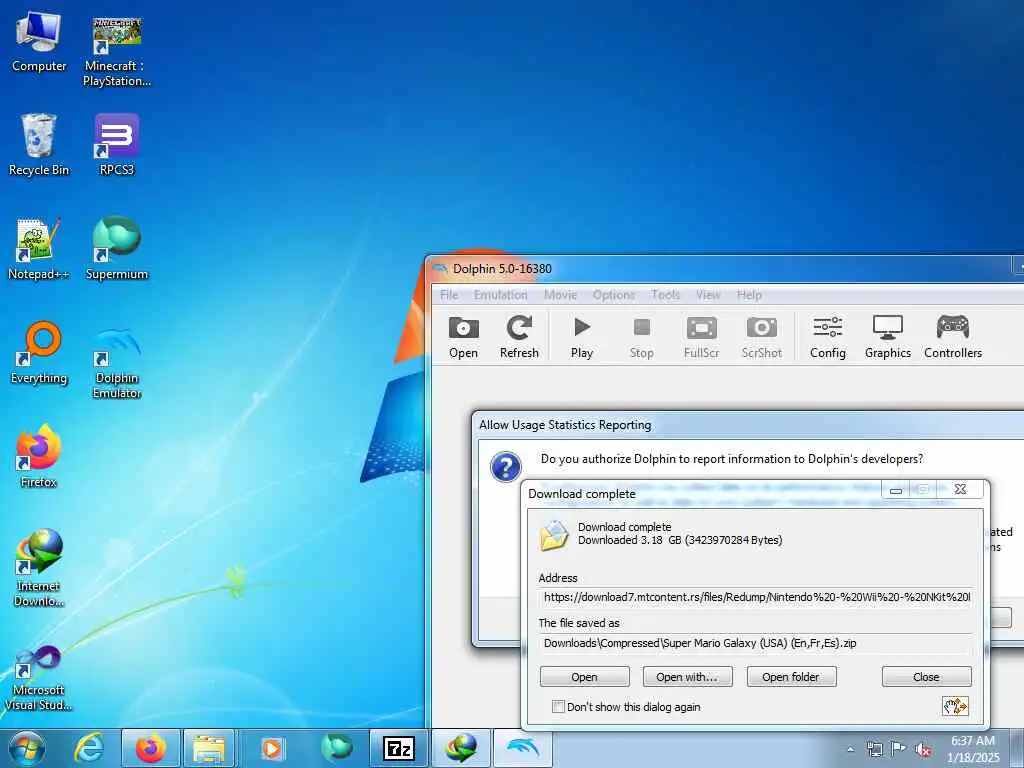
Task: Select the Internet Download Manager desktop shortcut
Action: point(39,568)
